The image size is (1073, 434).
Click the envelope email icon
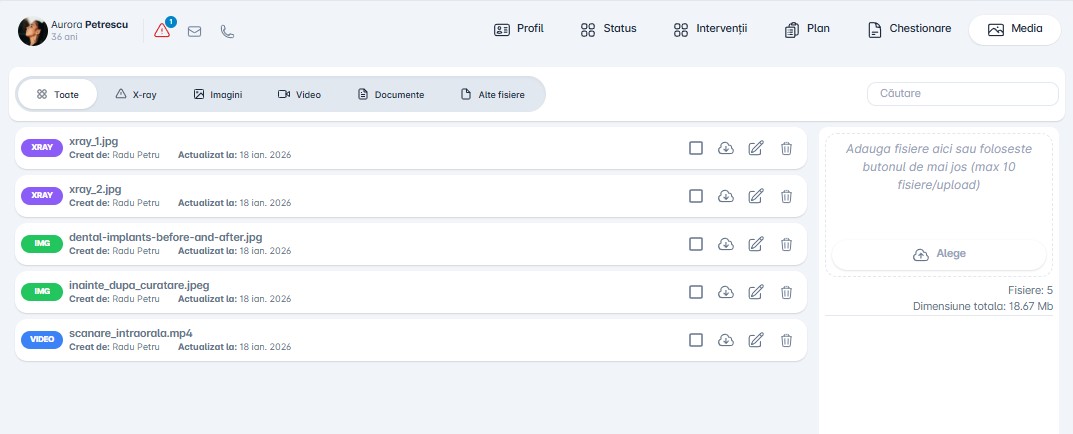(x=195, y=31)
